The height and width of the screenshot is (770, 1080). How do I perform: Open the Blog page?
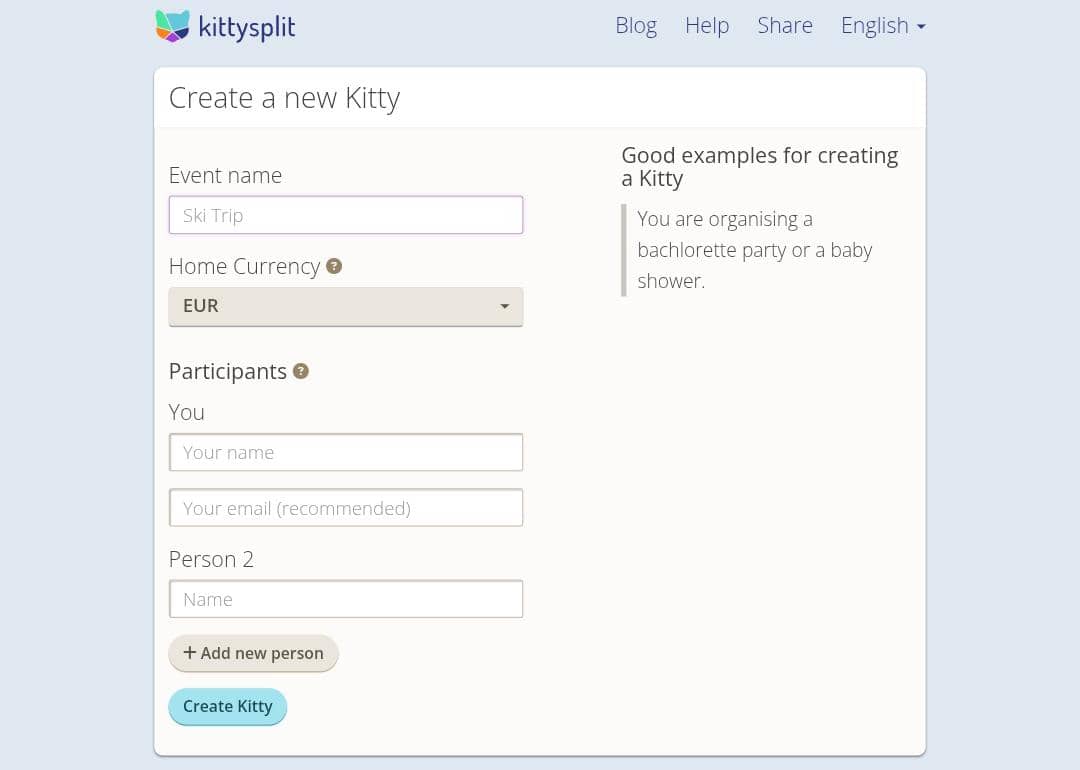[636, 25]
